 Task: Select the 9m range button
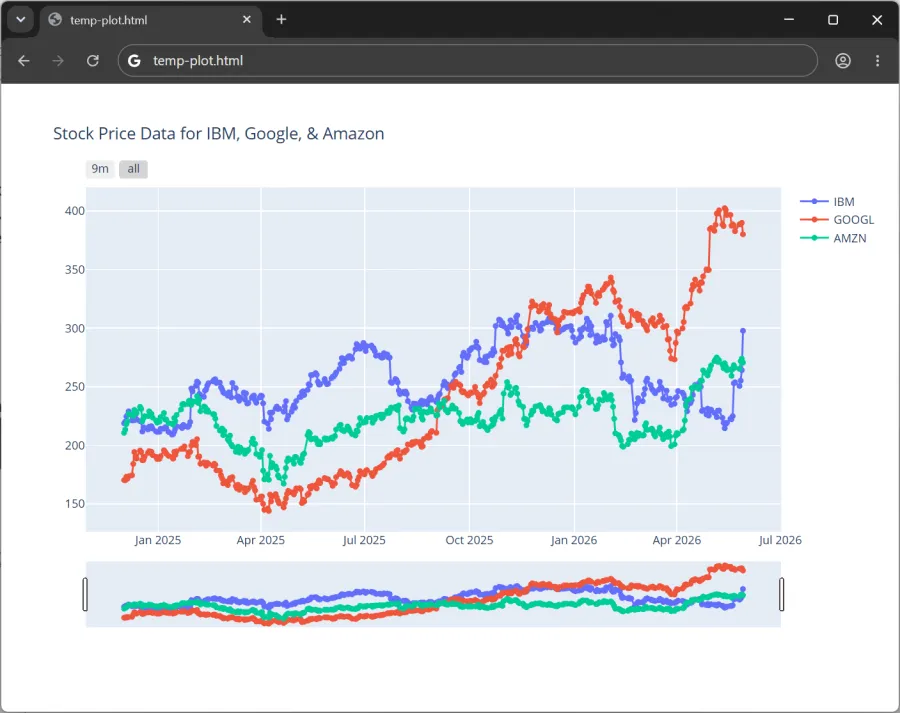tap(100, 169)
